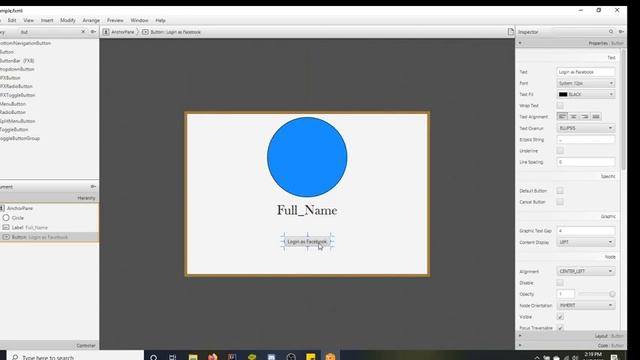The width and height of the screenshot is (640, 360).
Task: Set text alignment to center
Action: 573,117
